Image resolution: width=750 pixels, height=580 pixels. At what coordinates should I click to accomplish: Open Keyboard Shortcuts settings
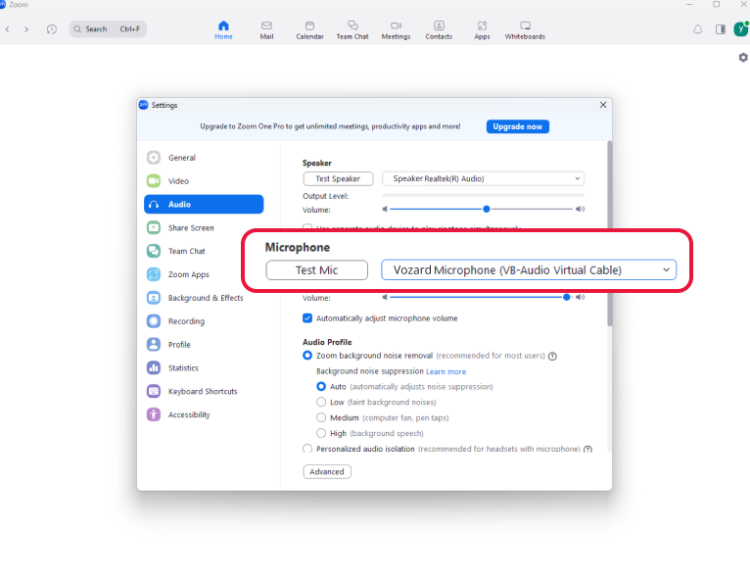coord(204,391)
